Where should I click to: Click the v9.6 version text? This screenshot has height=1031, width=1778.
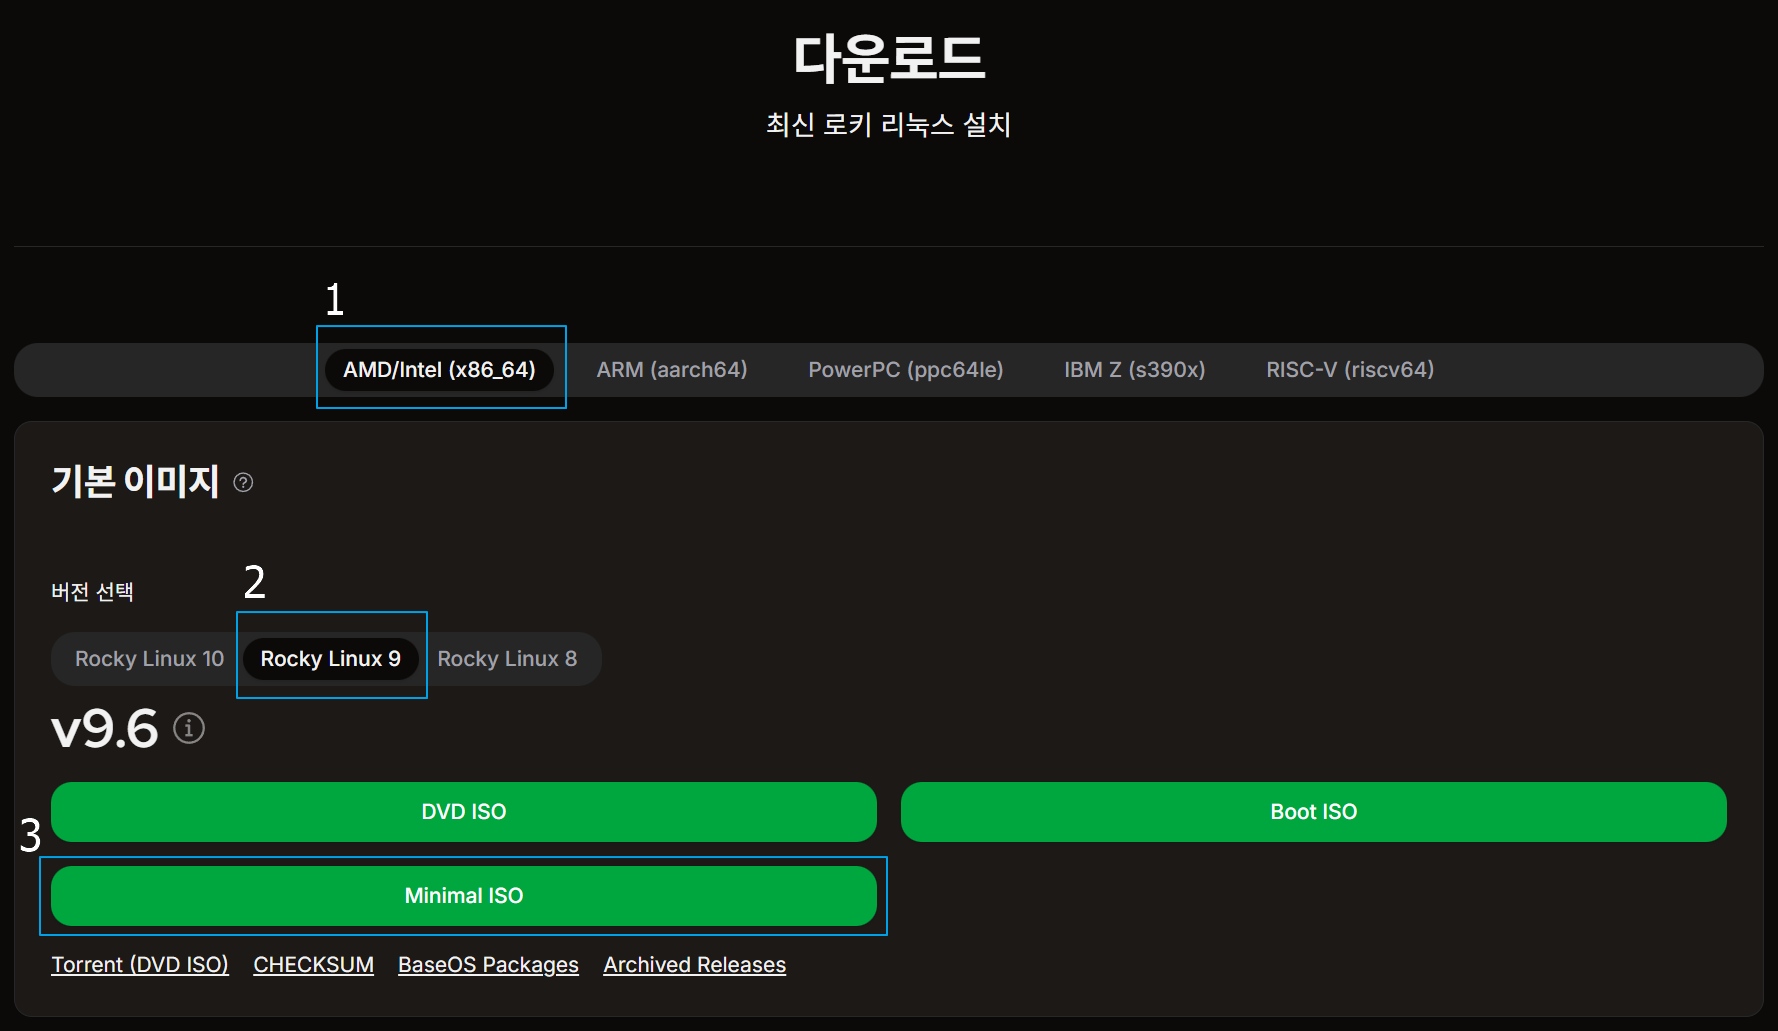105,728
